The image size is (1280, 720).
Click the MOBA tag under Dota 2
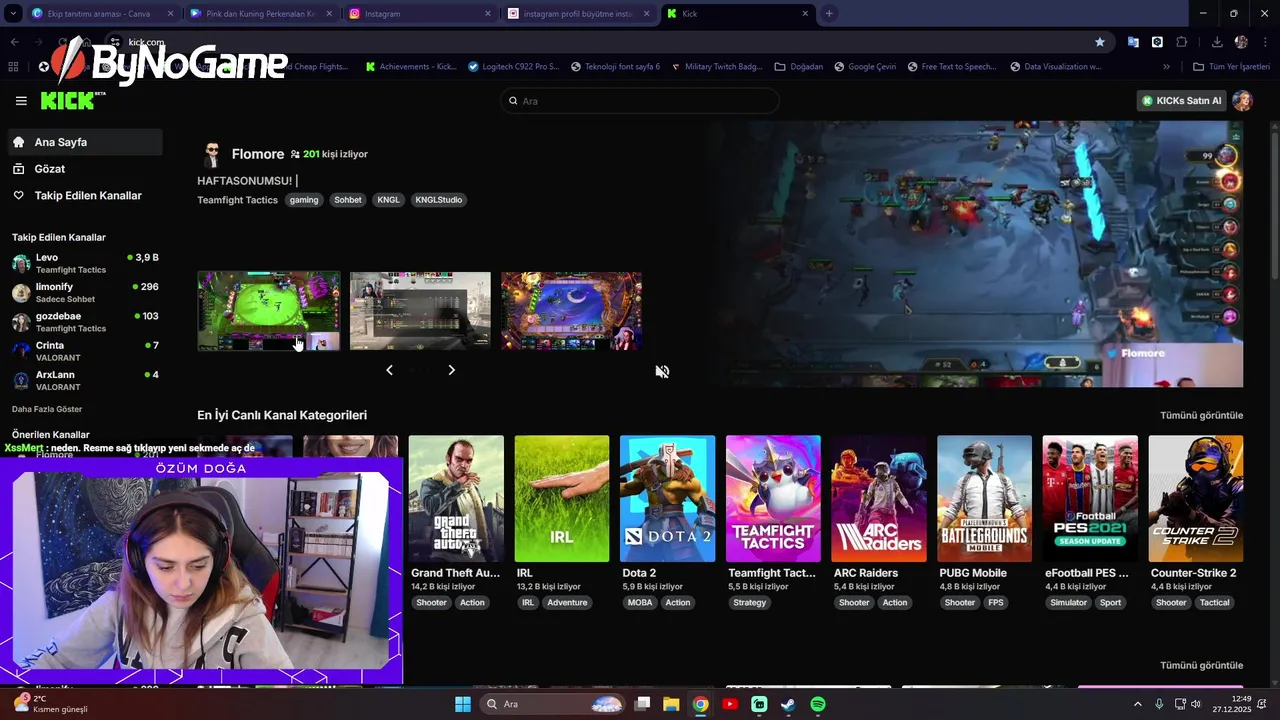coord(640,603)
